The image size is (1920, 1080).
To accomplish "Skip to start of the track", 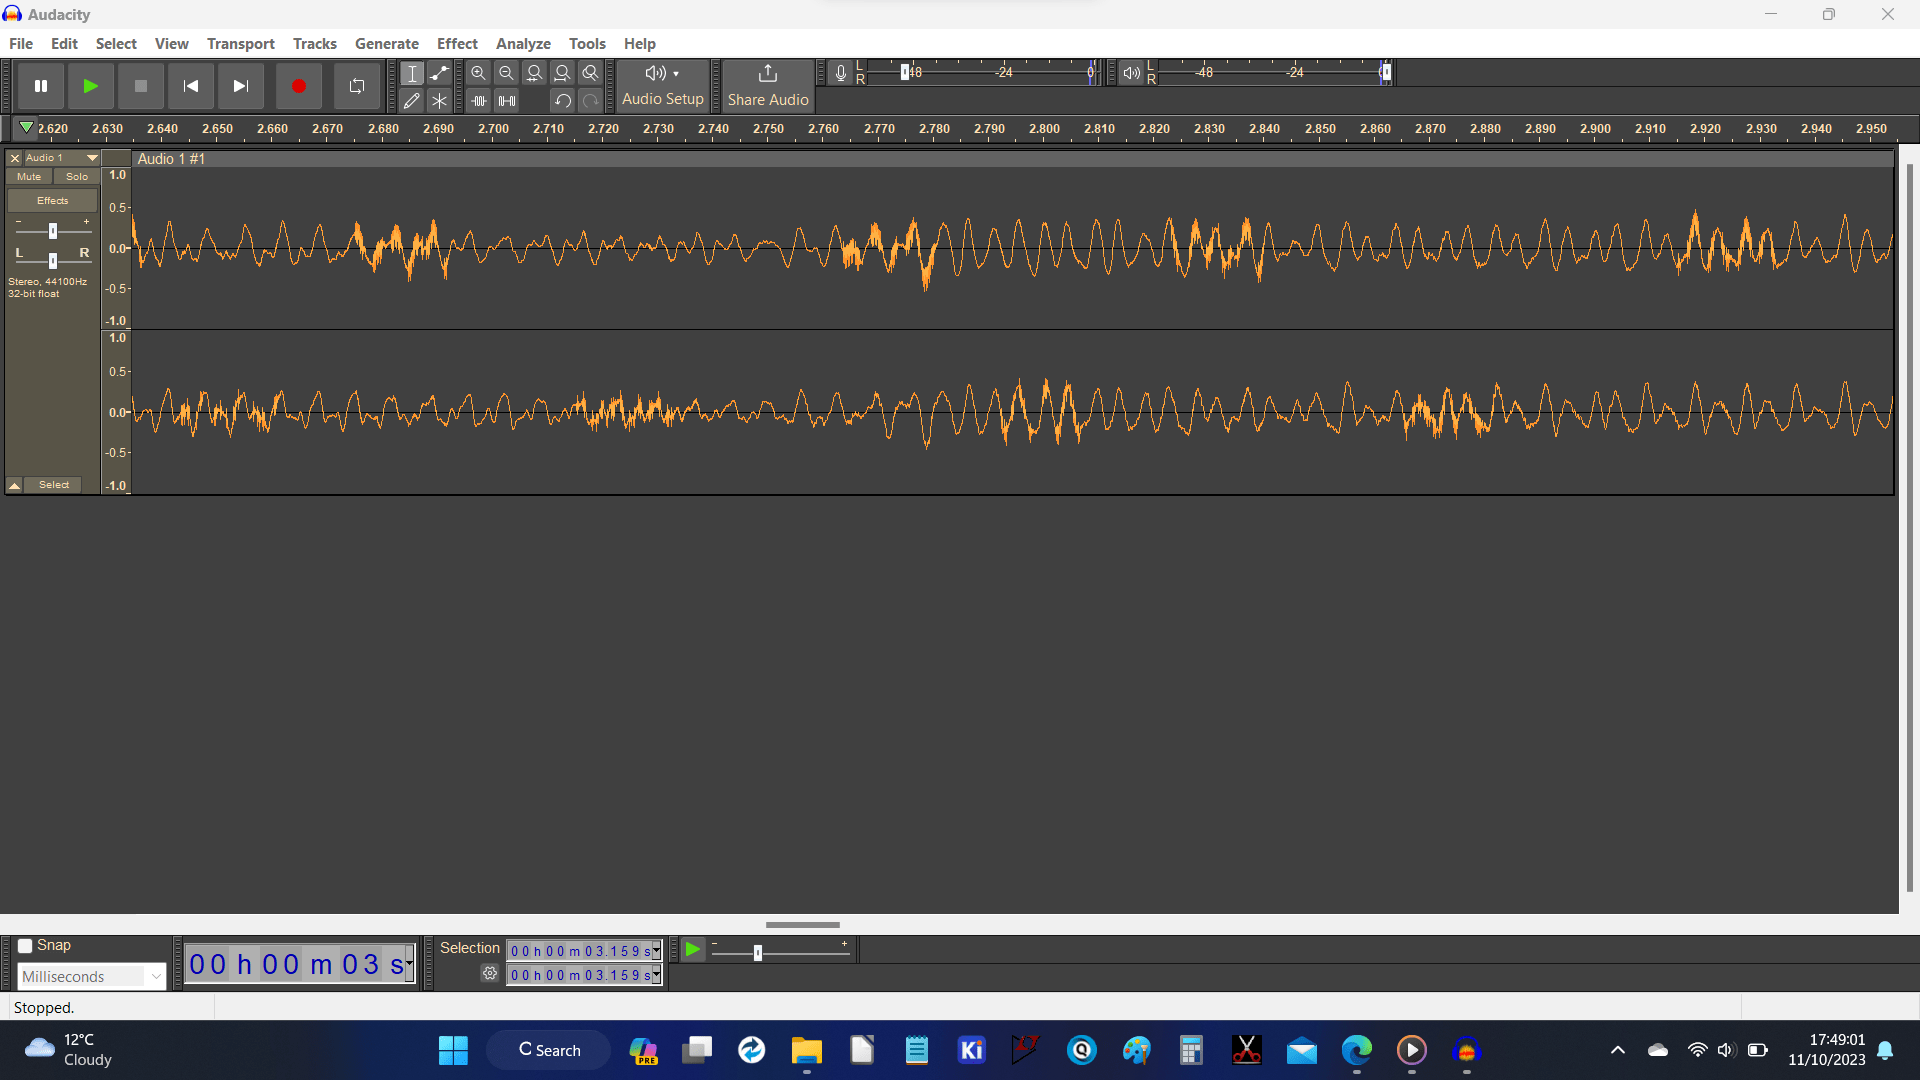I will point(191,86).
